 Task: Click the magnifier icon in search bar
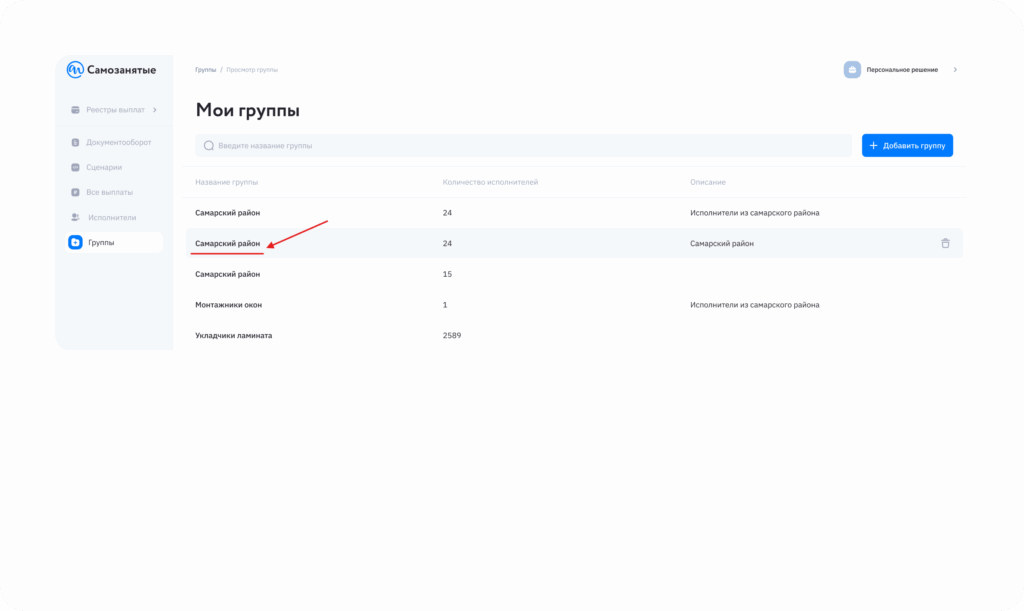pos(209,146)
